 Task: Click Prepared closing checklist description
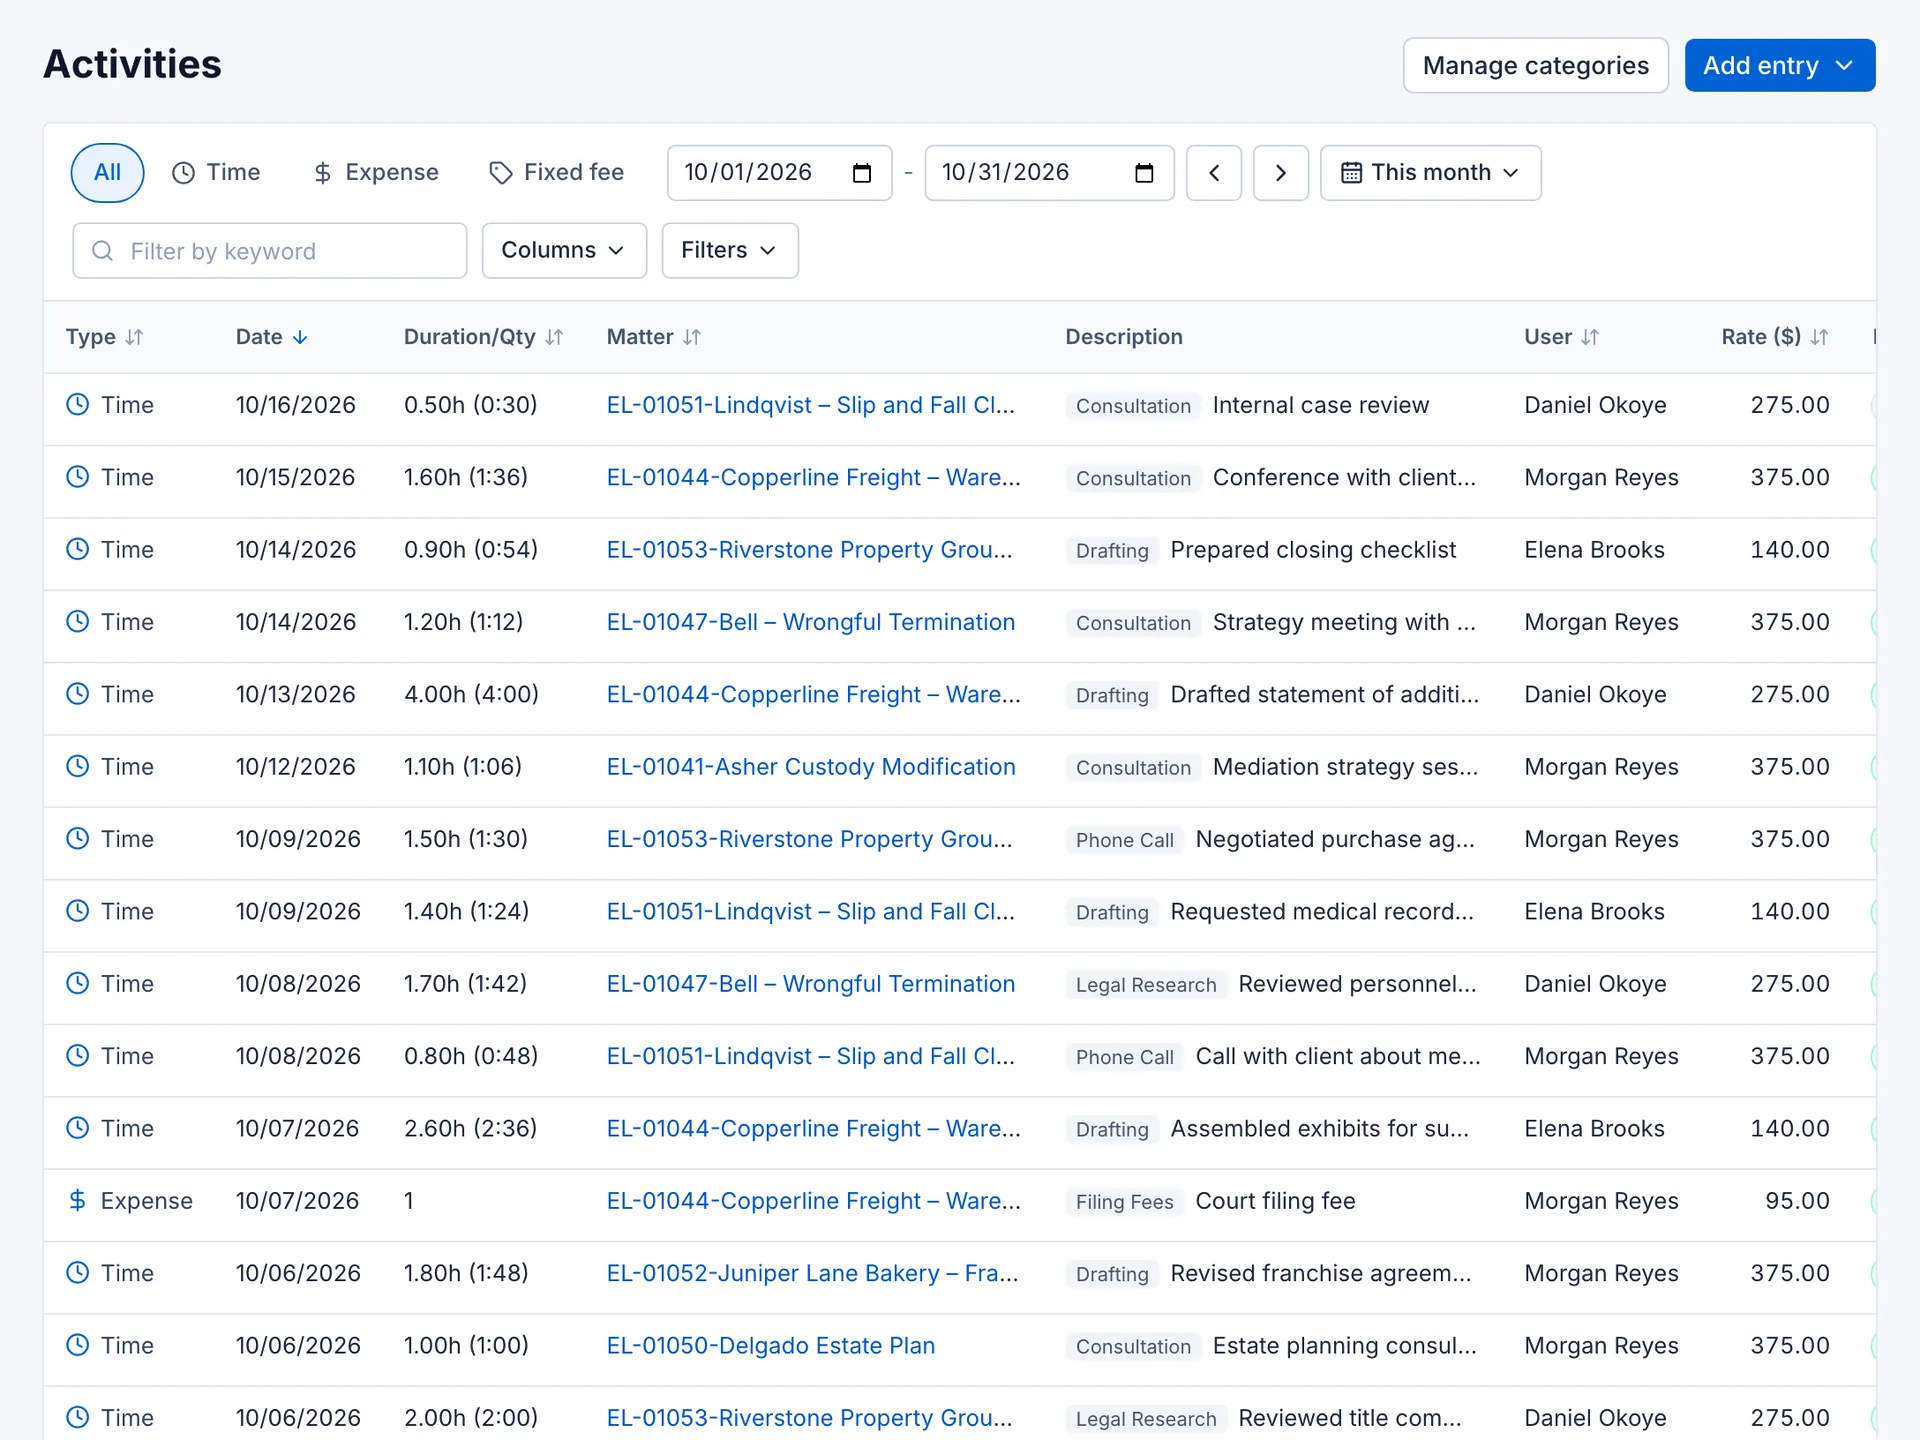[x=1313, y=550]
